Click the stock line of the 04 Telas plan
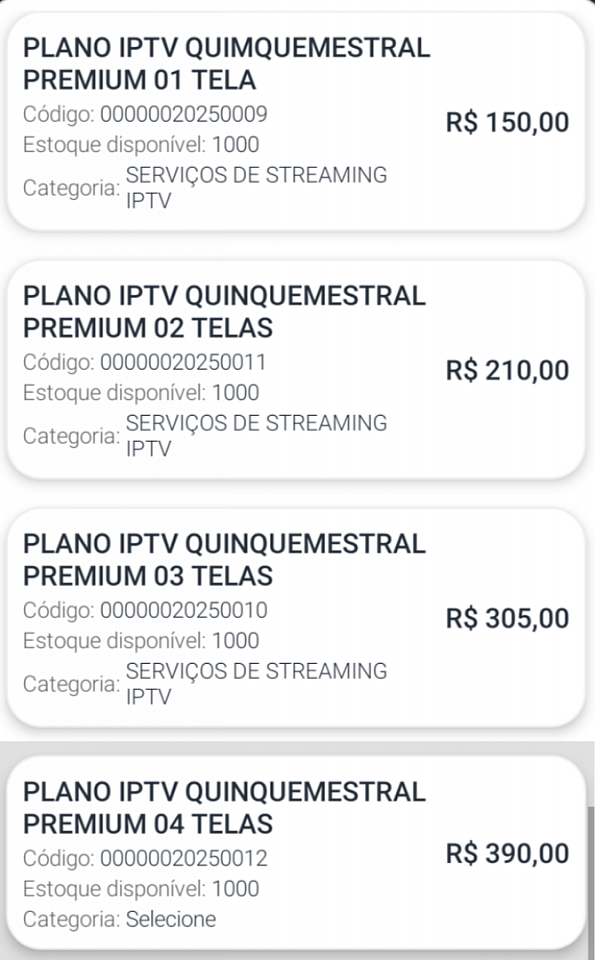Viewport: 595px width, 960px height. click(141, 888)
